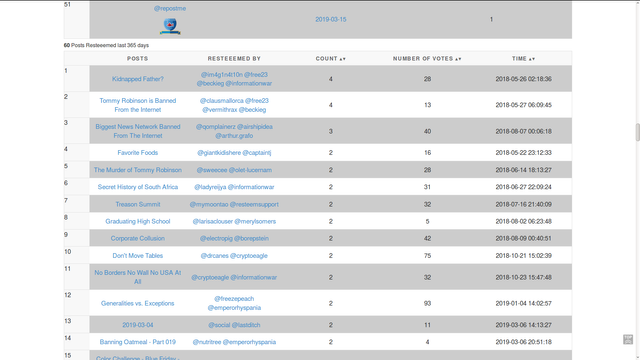Sort by Number of Votes arrows
The width and height of the screenshot is (640, 360).
(x=458, y=59)
